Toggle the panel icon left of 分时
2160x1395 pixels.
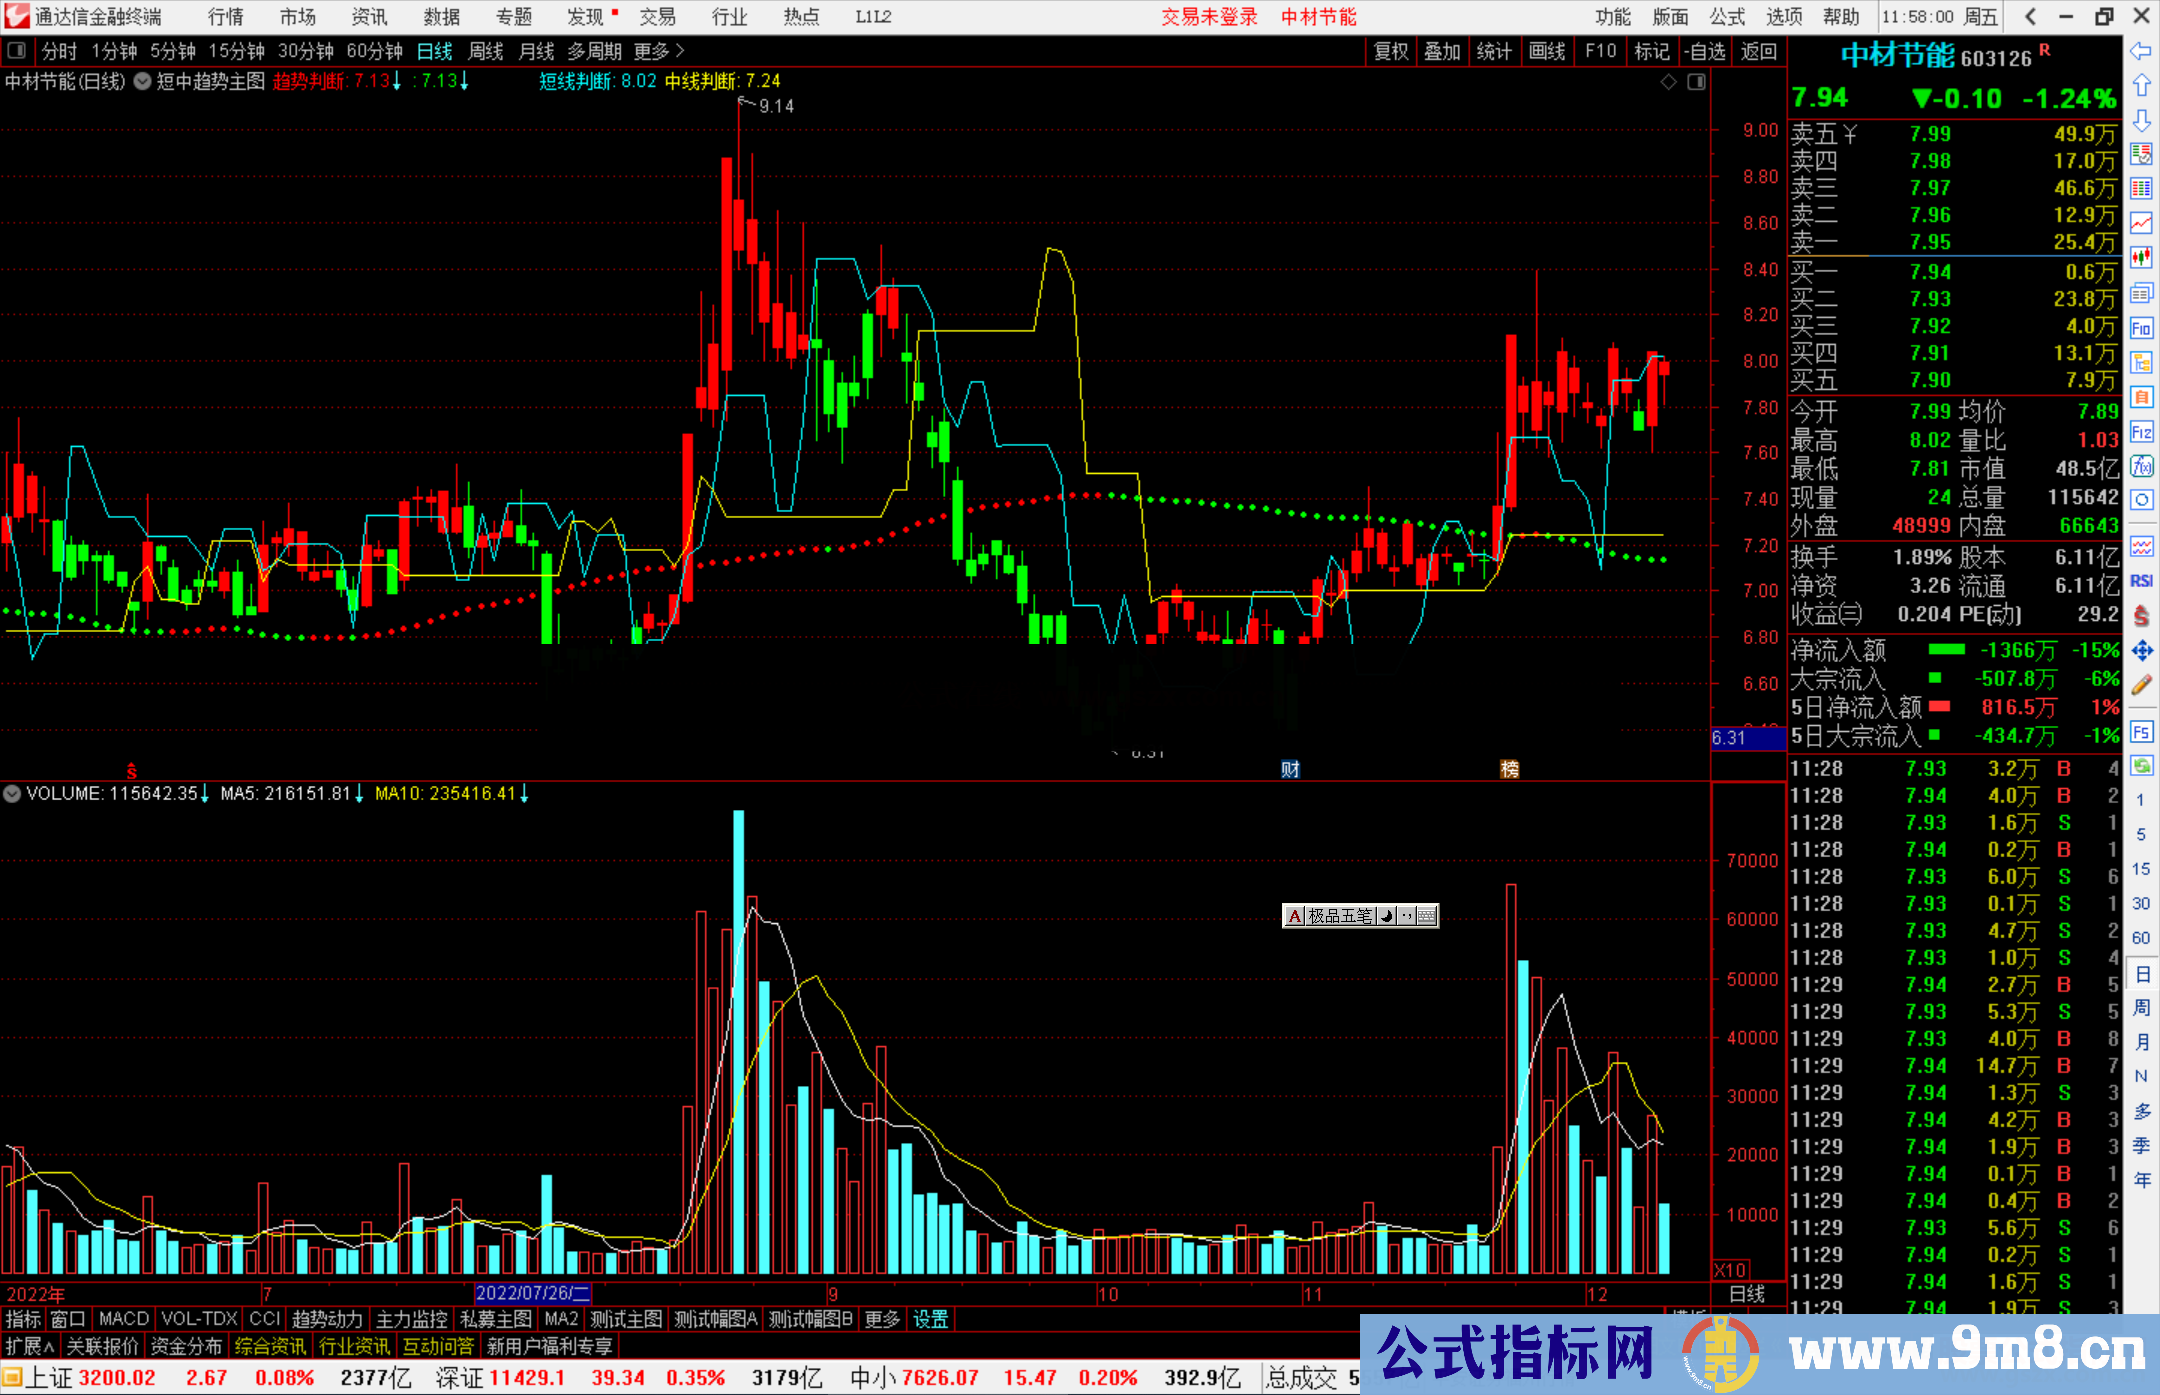(x=17, y=51)
